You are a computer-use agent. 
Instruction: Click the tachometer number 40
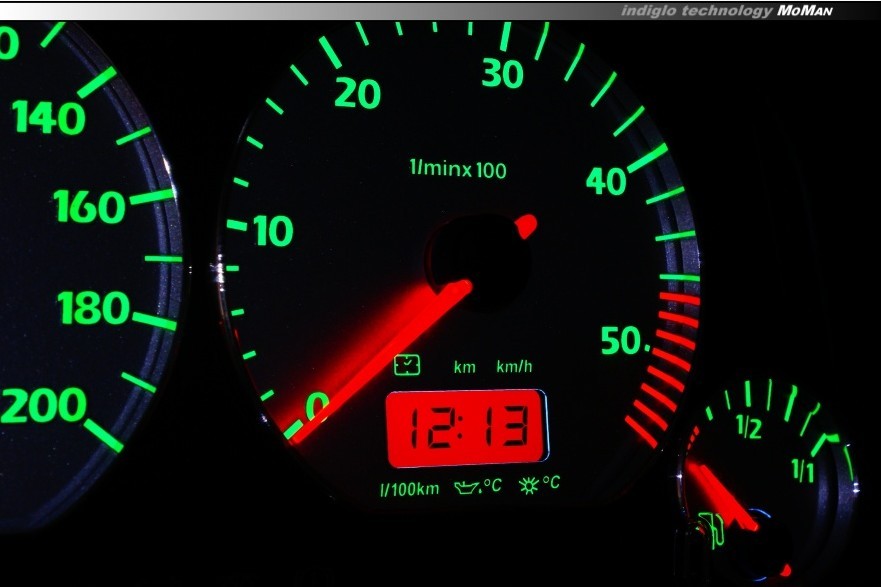606,181
